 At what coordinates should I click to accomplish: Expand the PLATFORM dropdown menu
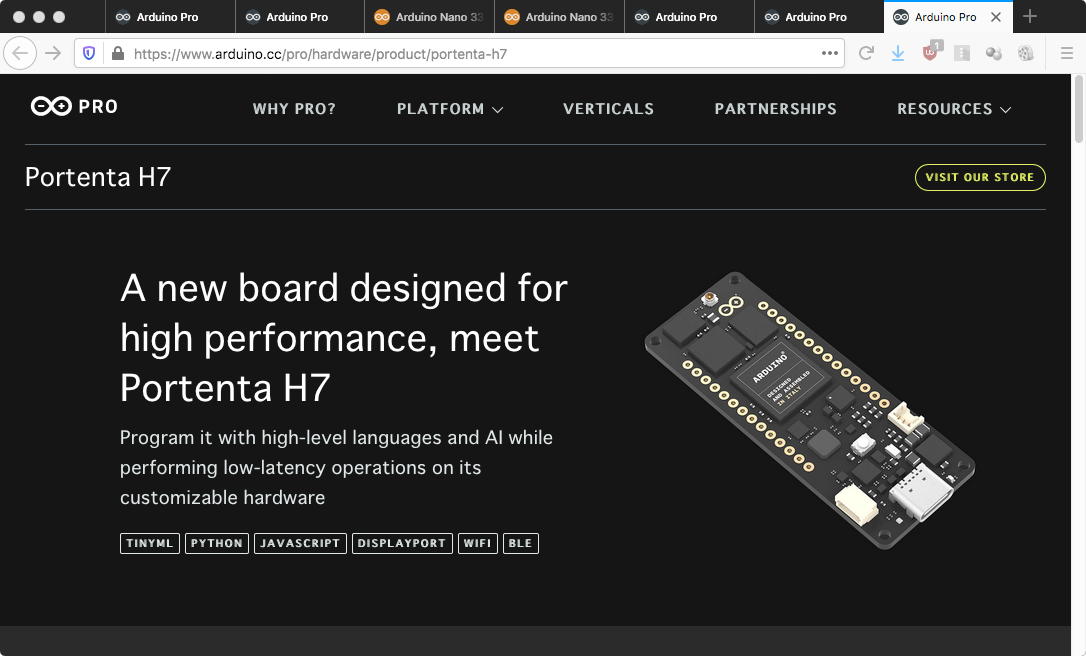click(449, 109)
